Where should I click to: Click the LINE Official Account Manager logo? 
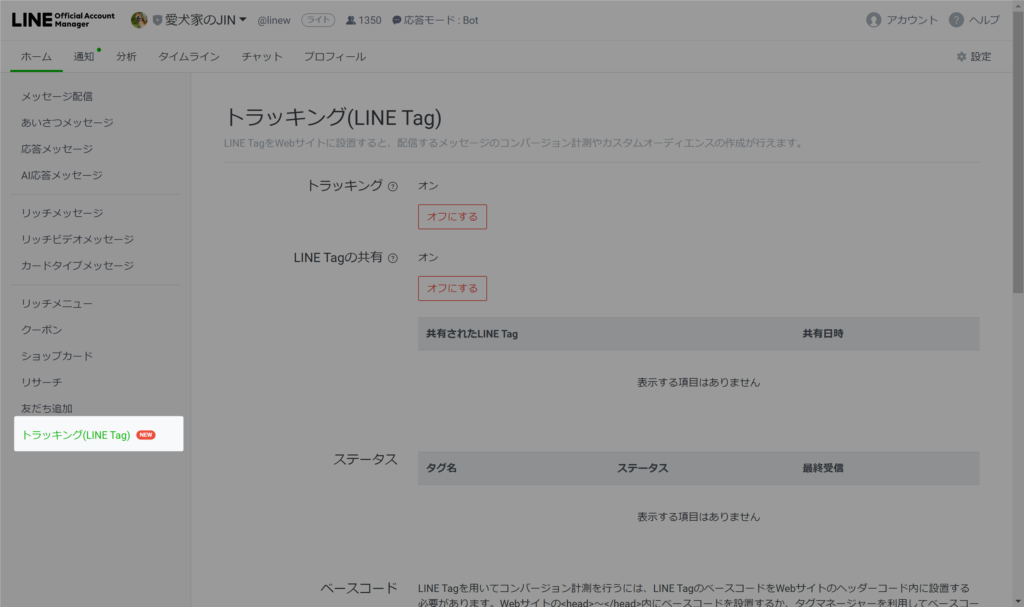click(x=62, y=20)
